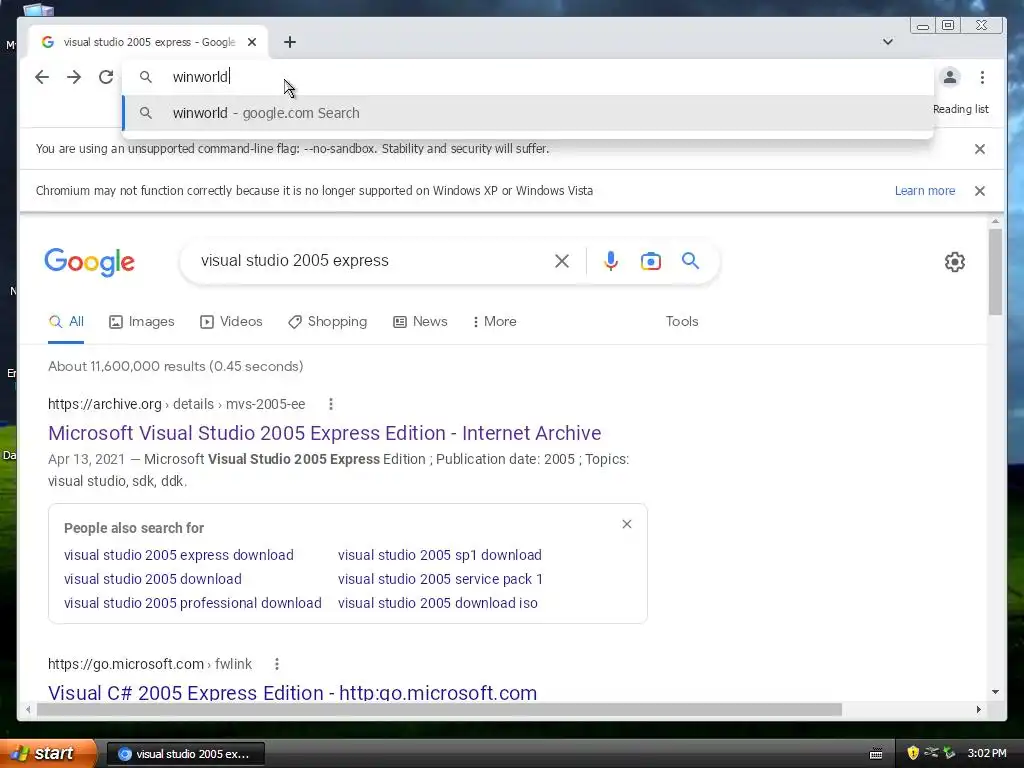Open Visual C# 2005 Express Edition result
This screenshot has height=768, width=1024.
pyautogui.click(x=293, y=692)
